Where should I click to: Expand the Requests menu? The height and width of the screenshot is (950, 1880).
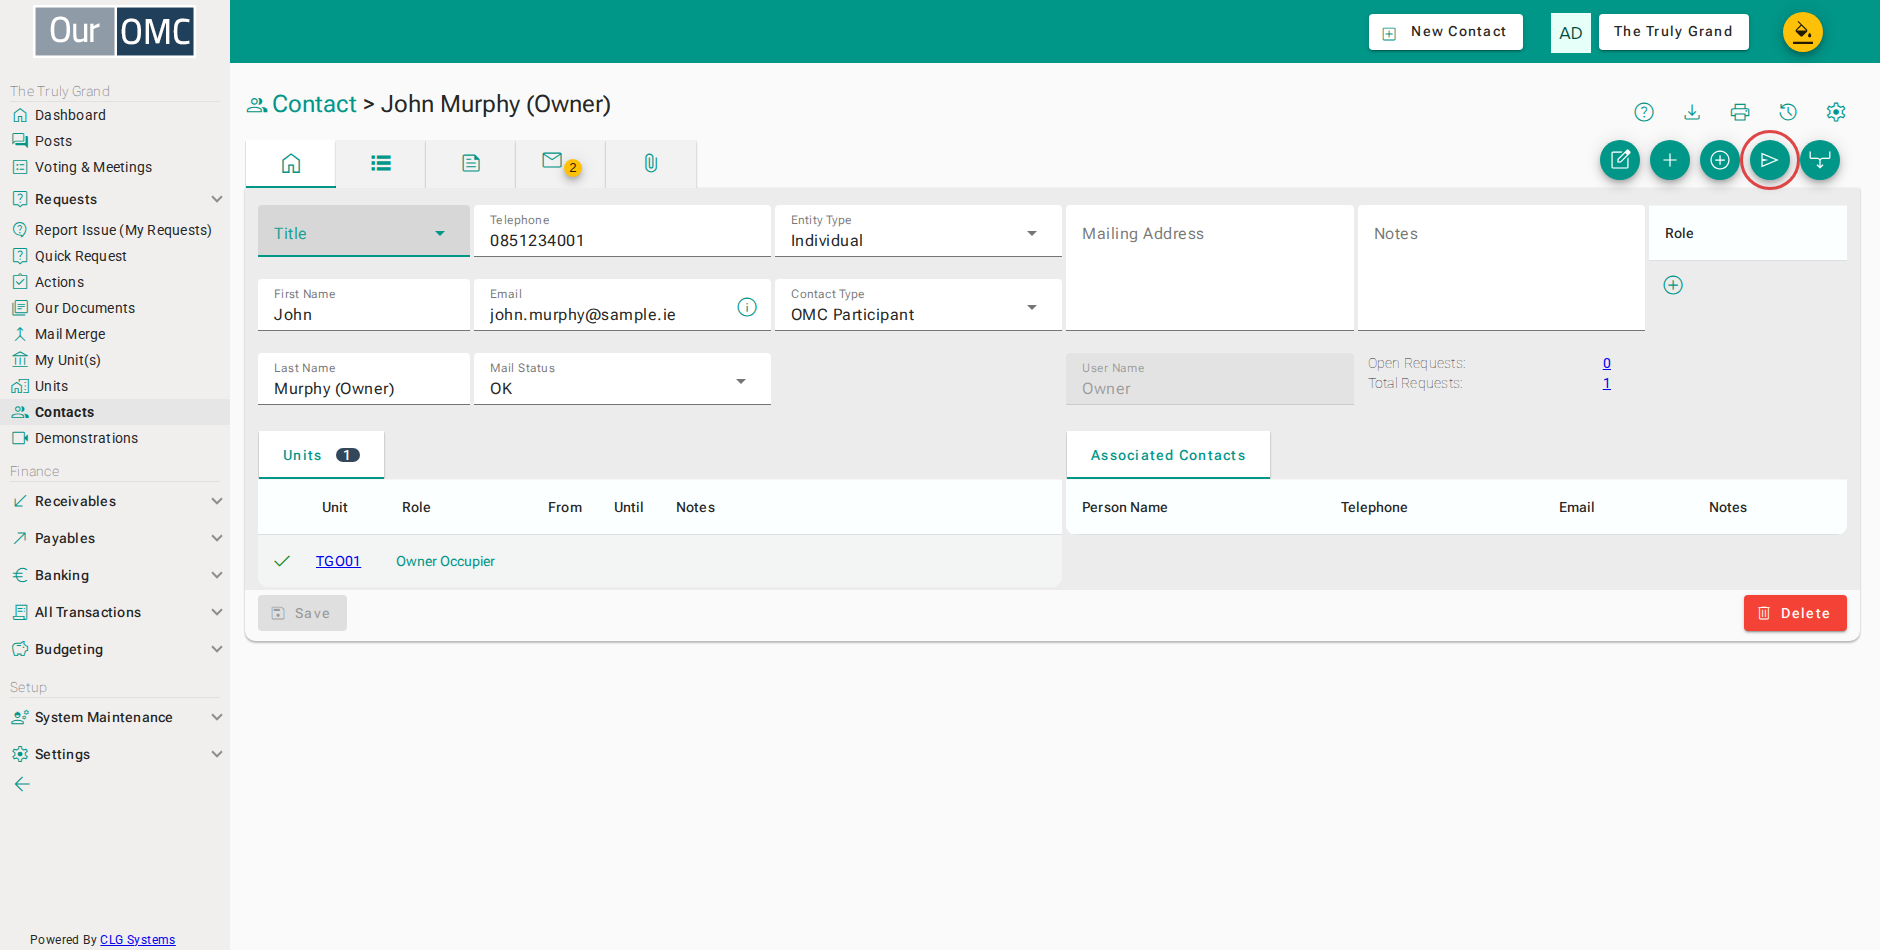coord(115,199)
